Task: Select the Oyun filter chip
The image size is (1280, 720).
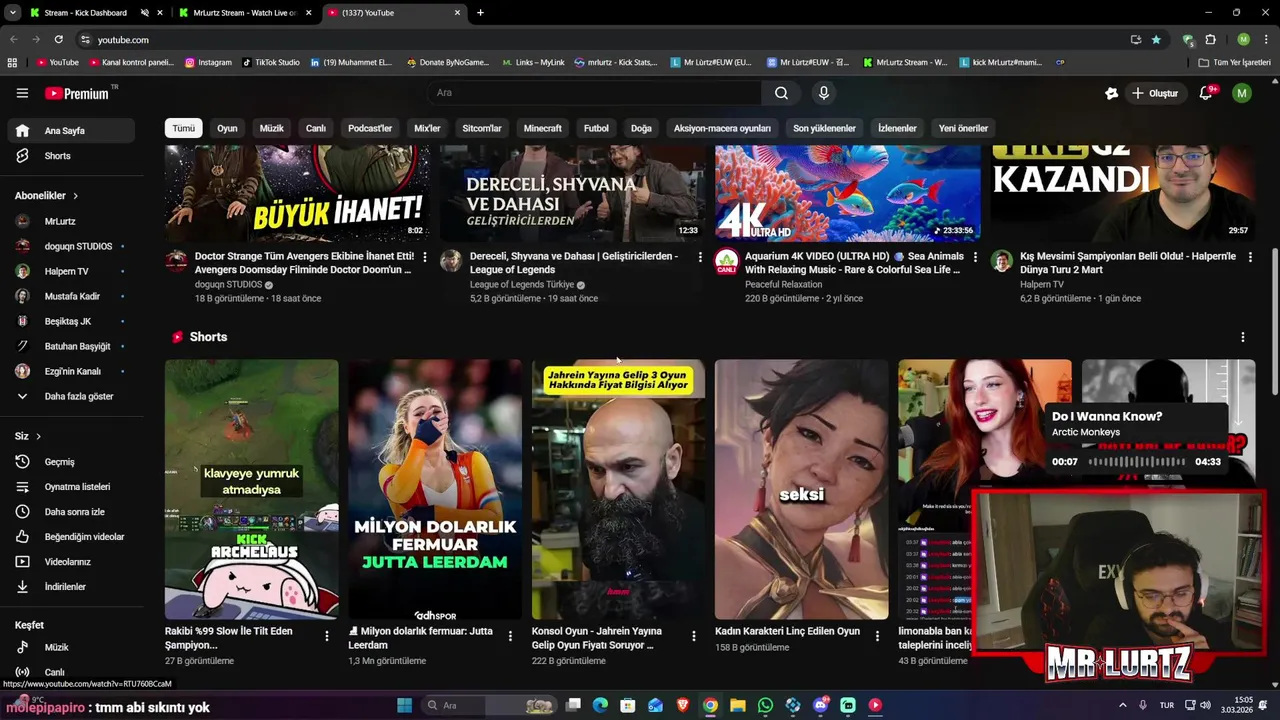Action: tap(227, 128)
